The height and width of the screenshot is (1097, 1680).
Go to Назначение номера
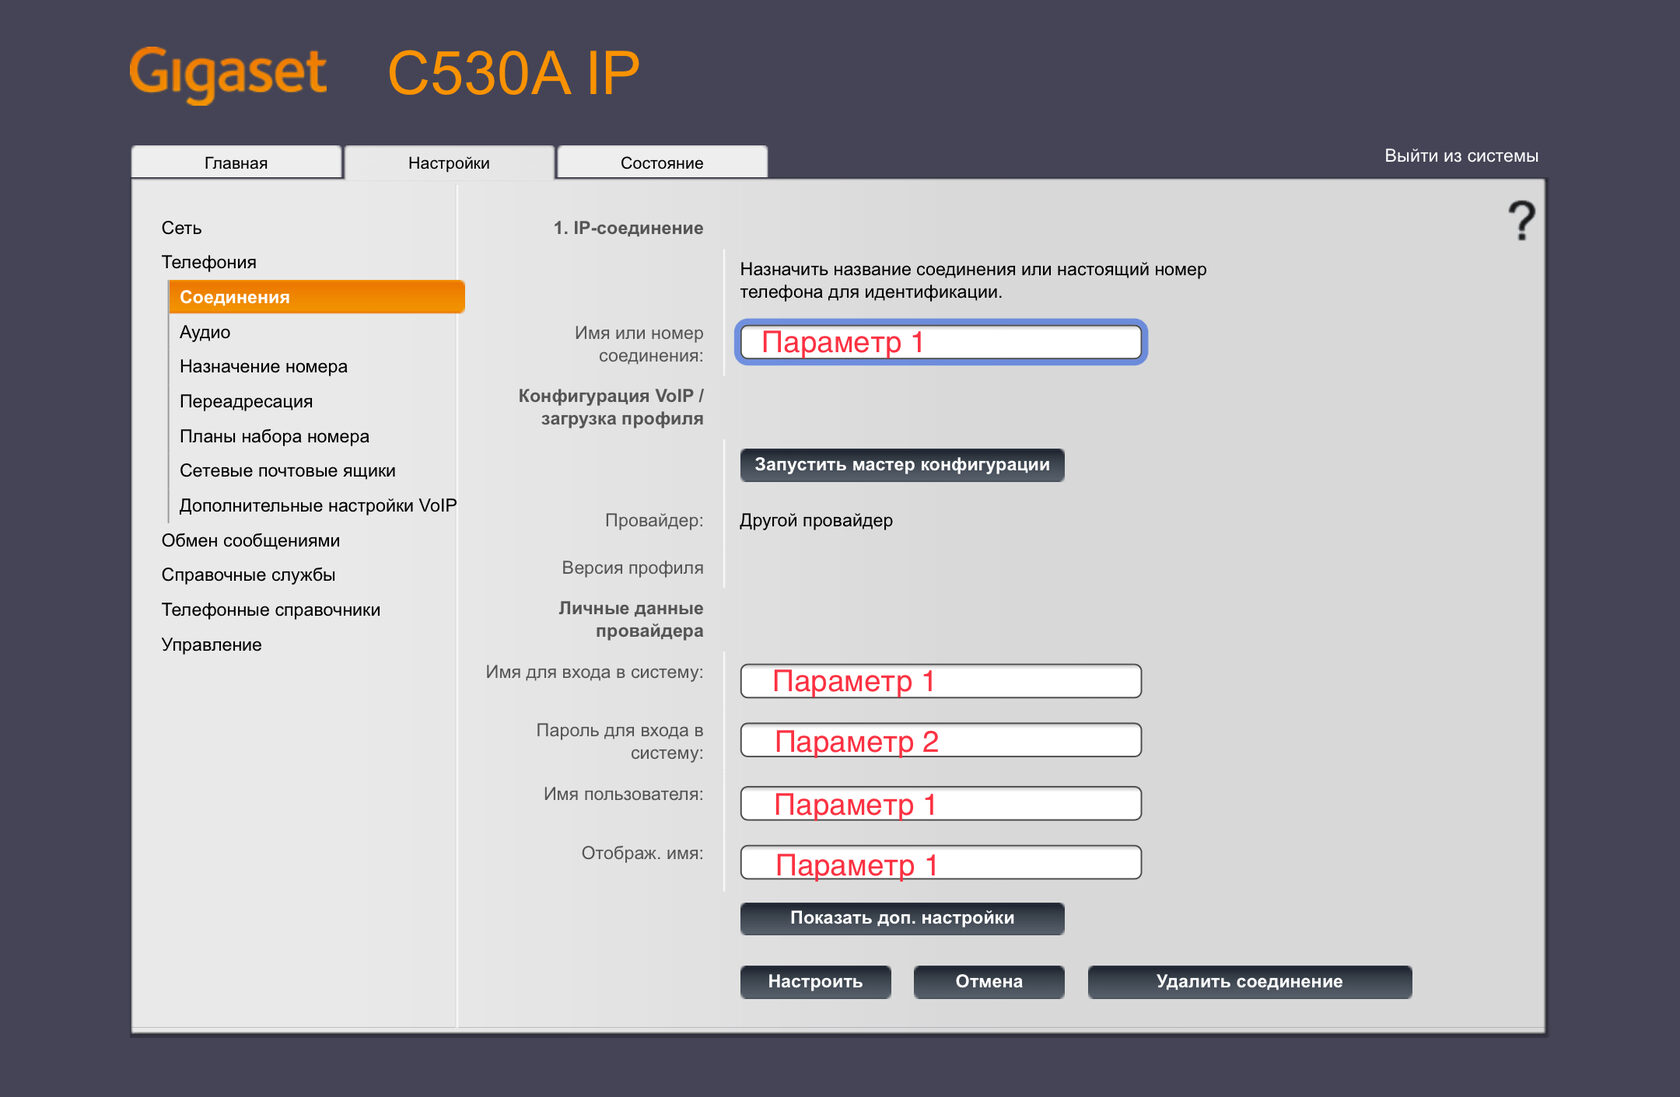pos(264,367)
